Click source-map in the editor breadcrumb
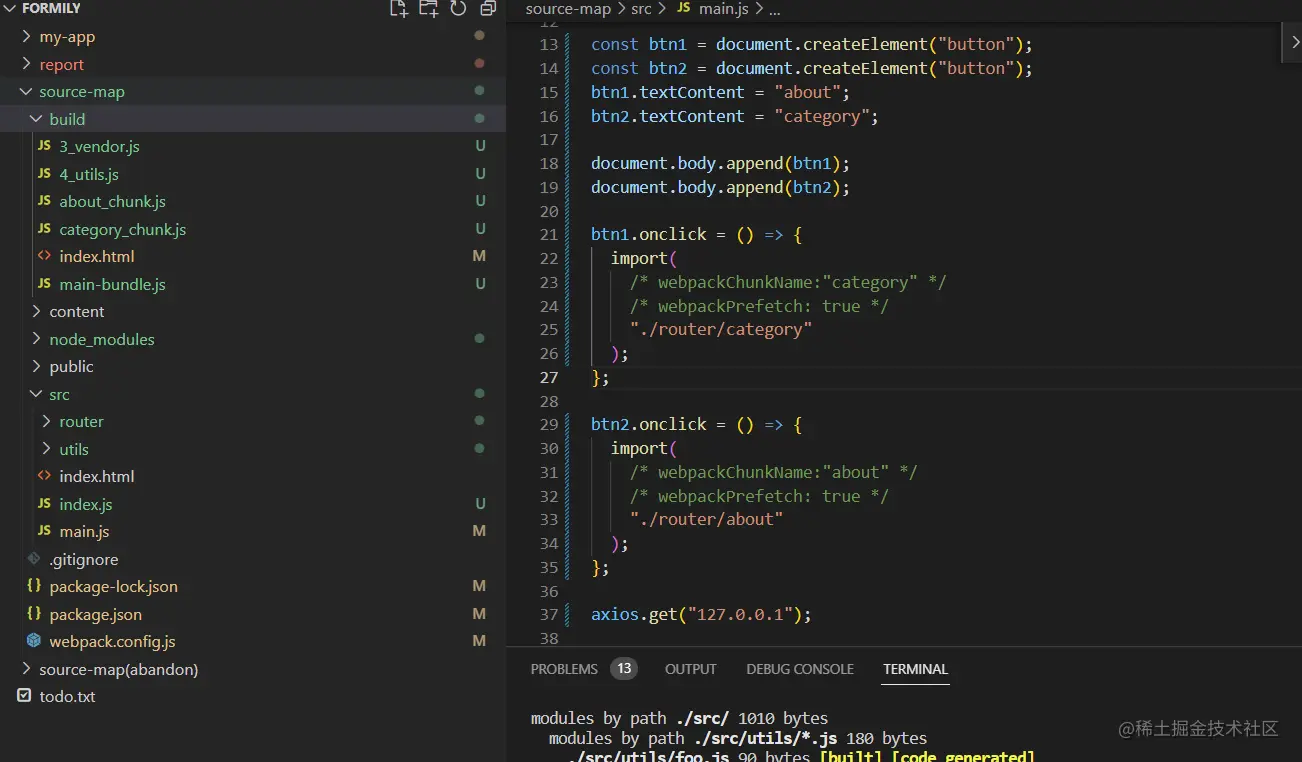Screen dimensions: 1302x762 click(x=568, y=8)
